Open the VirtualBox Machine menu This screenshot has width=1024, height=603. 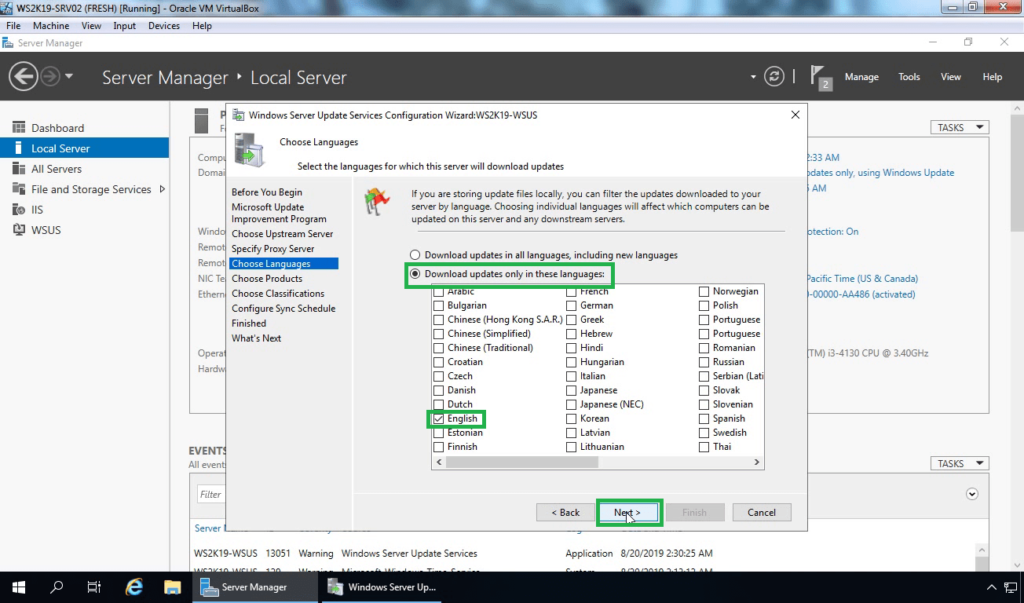pos(51,25)
